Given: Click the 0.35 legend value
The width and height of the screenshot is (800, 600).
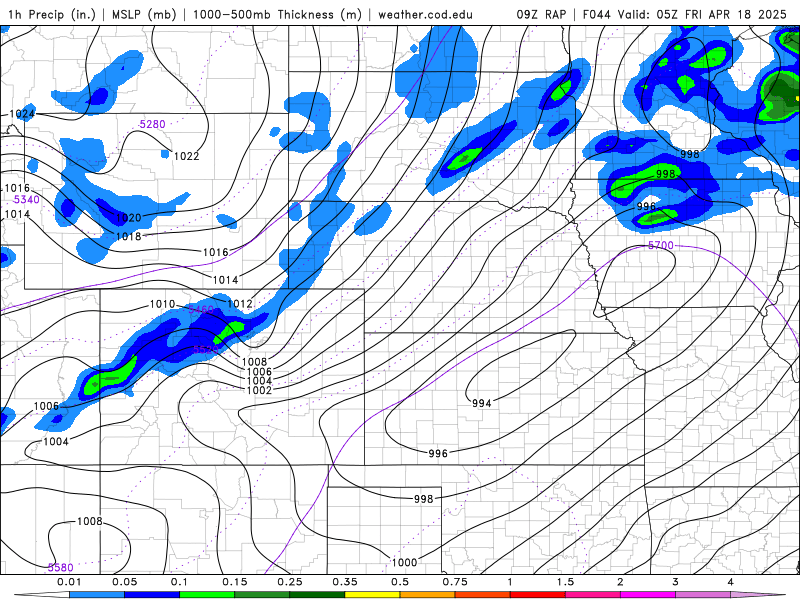Looking at the screenshot, I should (x=345, y=582).
